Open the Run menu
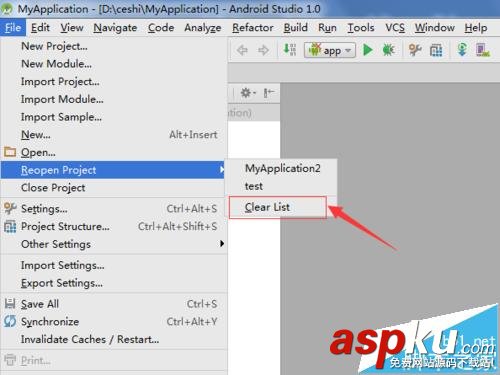Screen dimensions: 500x375 tap(327, 28)
